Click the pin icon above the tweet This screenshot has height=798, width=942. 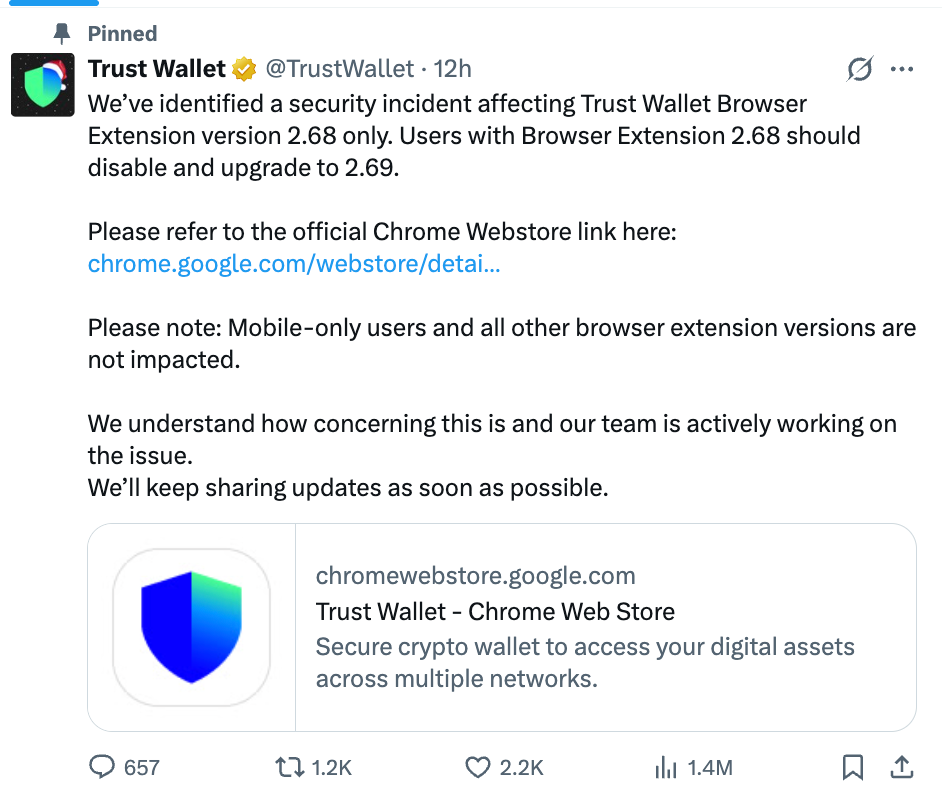click(x=61, y=32)
